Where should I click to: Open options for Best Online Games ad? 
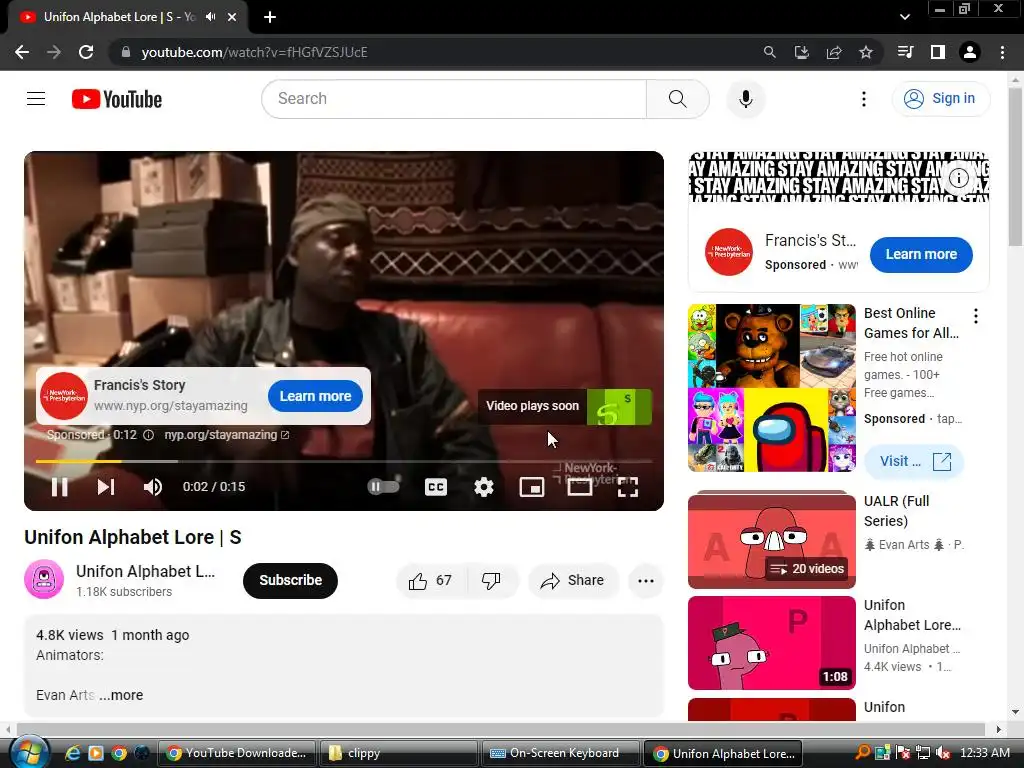tap(976, 316)
